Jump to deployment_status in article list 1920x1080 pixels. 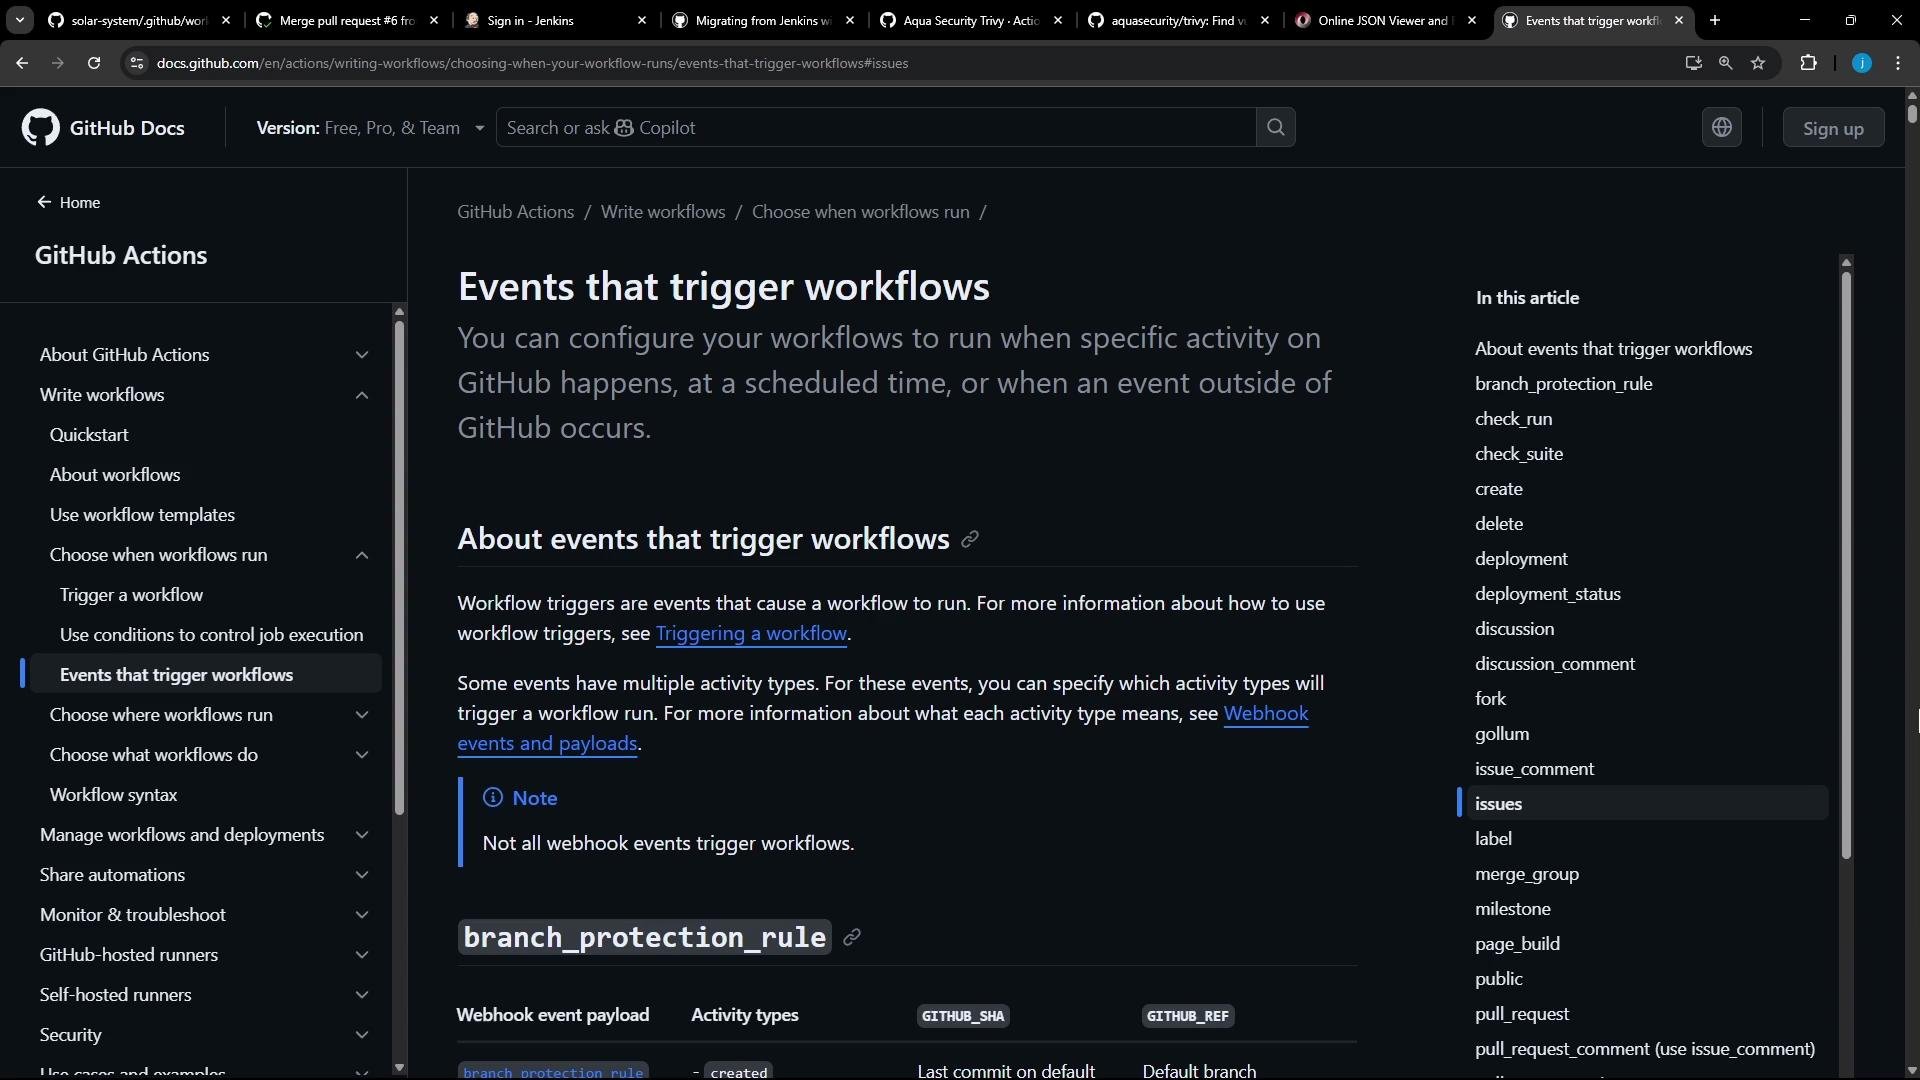1547,594
